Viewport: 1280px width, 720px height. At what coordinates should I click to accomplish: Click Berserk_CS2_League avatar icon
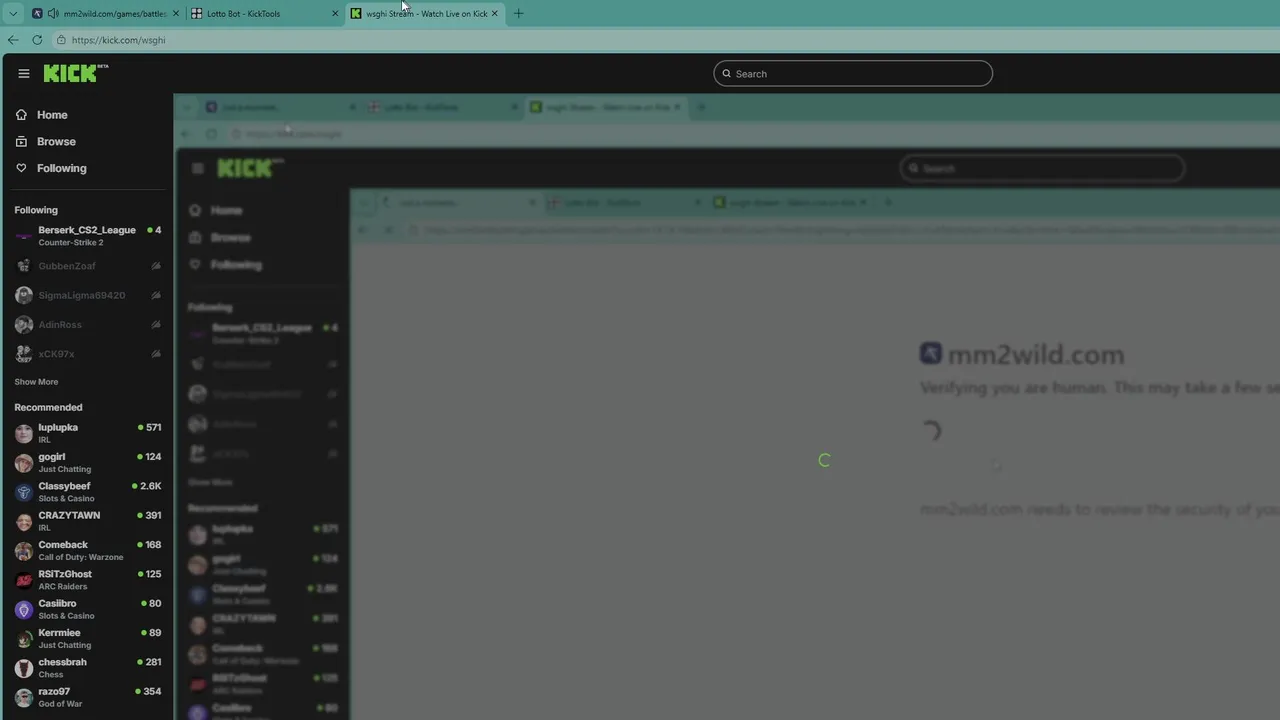click(x=24, y=236)
